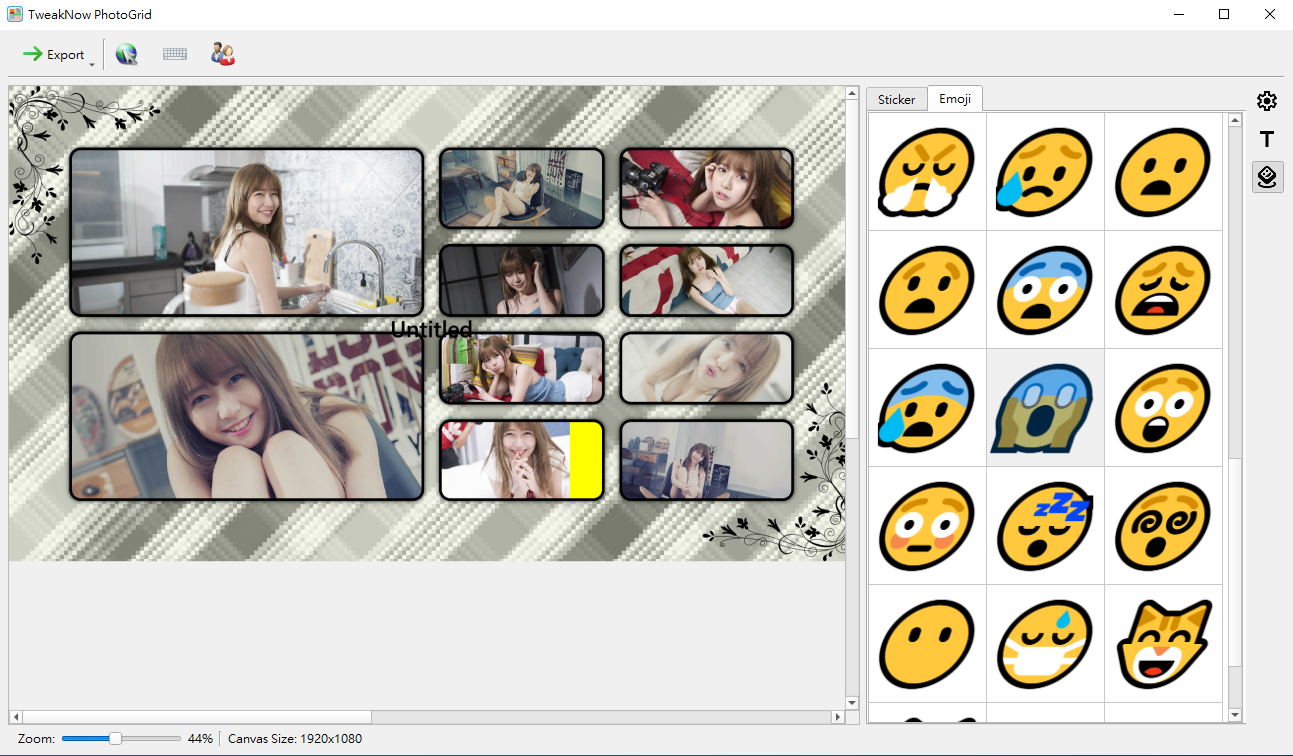Image resolution: width=1293 pixels, height=756 pixels.
Task: Open the settings gear panel
Action: [x=1267, y=101]
